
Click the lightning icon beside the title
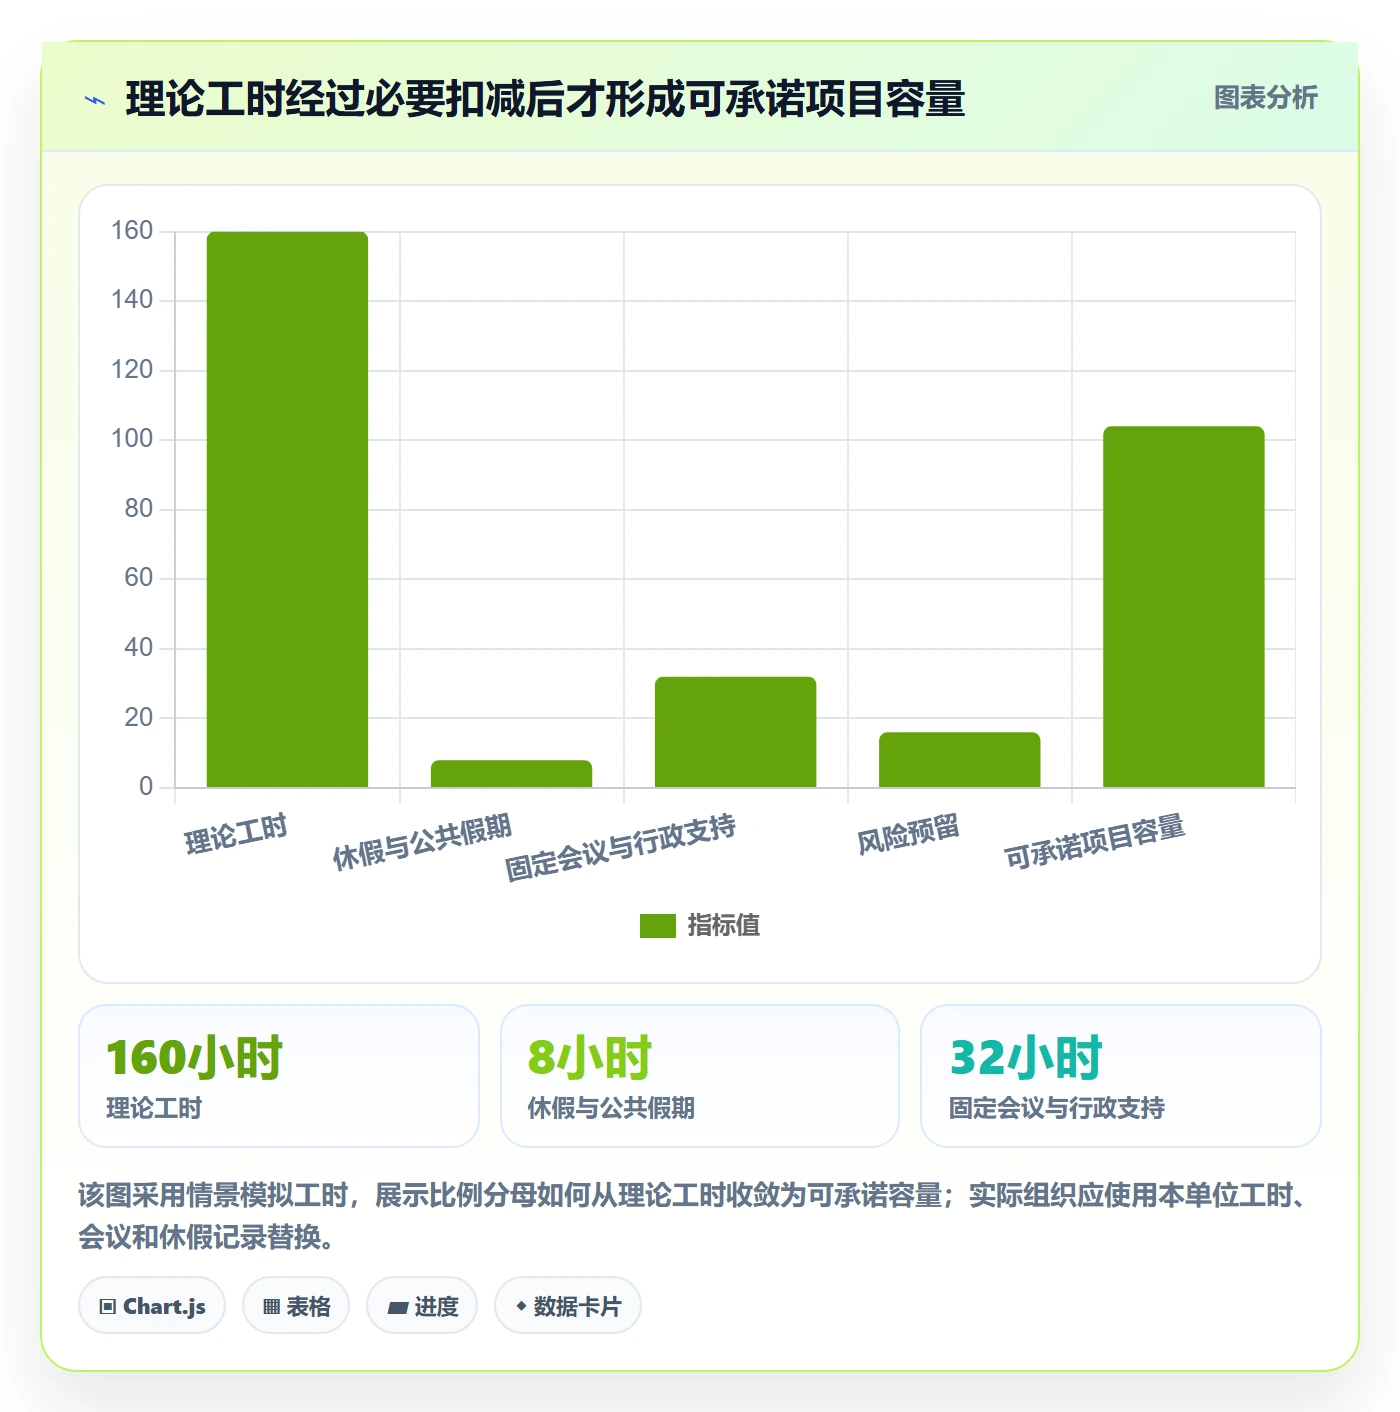(95, 100)
